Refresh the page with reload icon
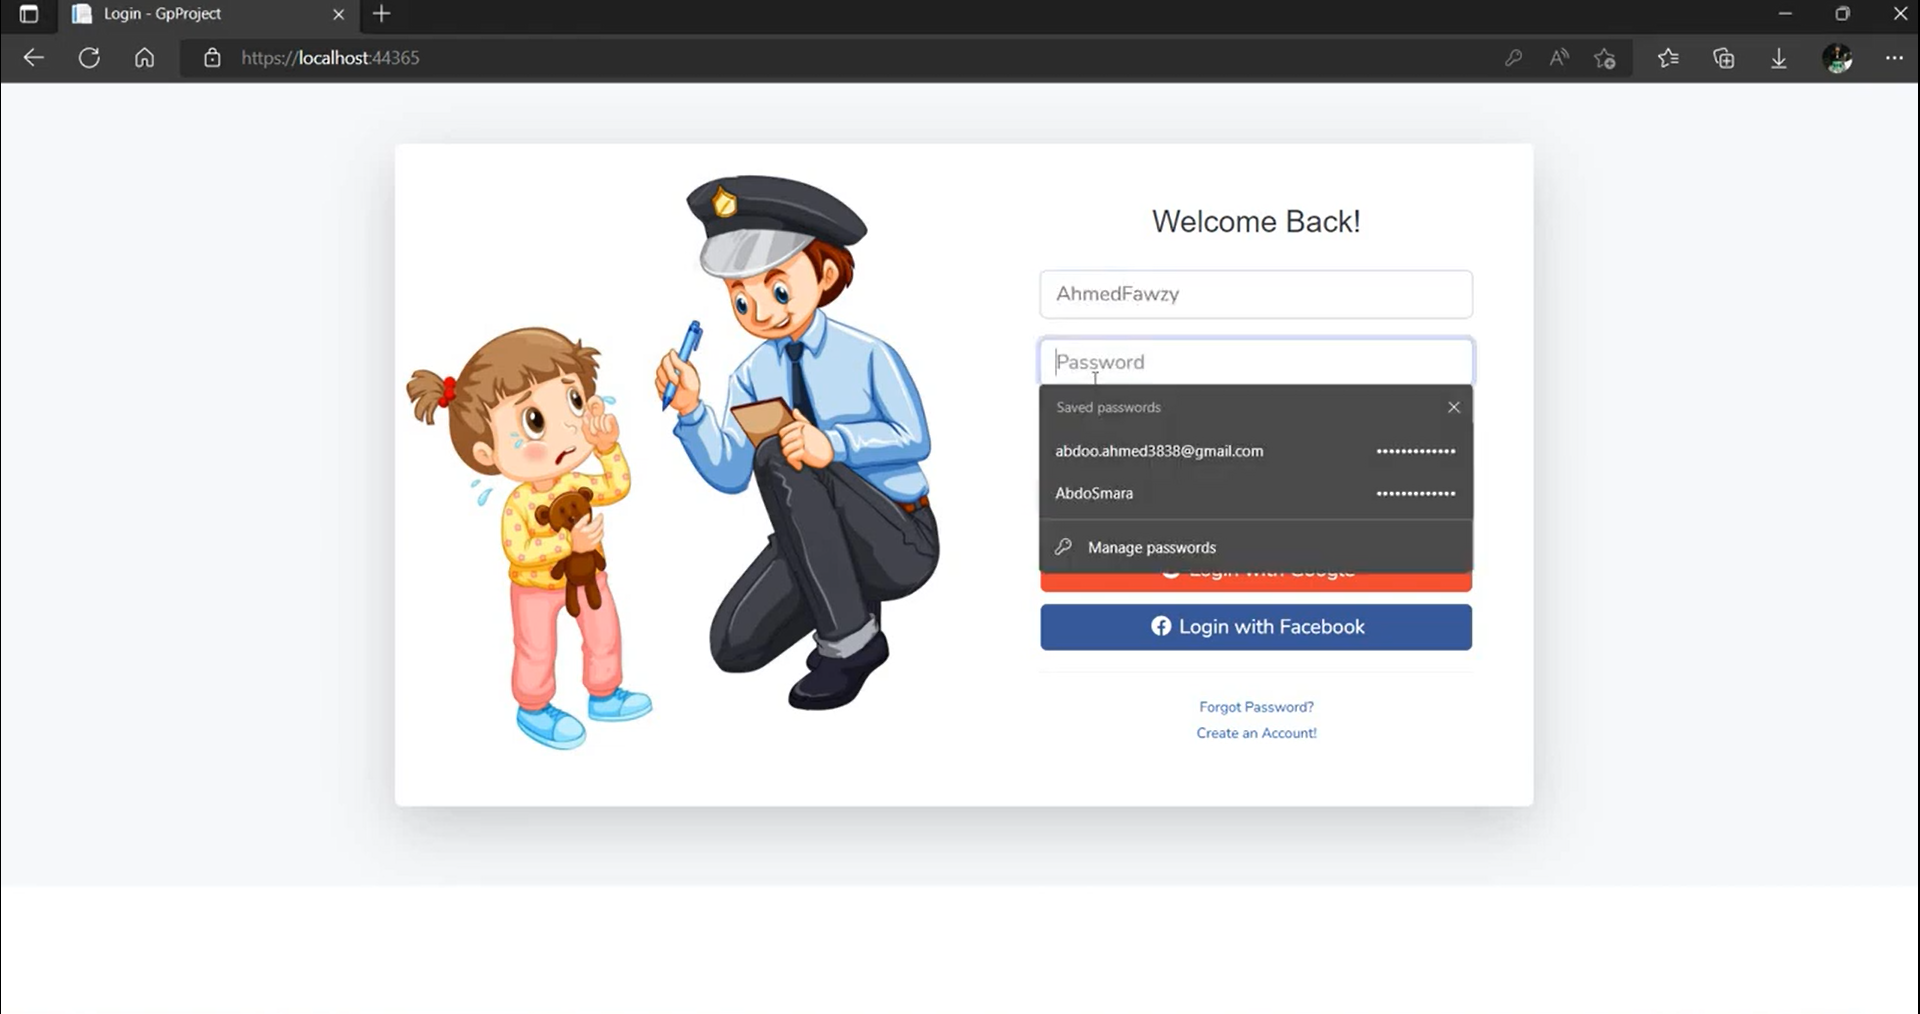The image size is (1920, 1014). 89,58
